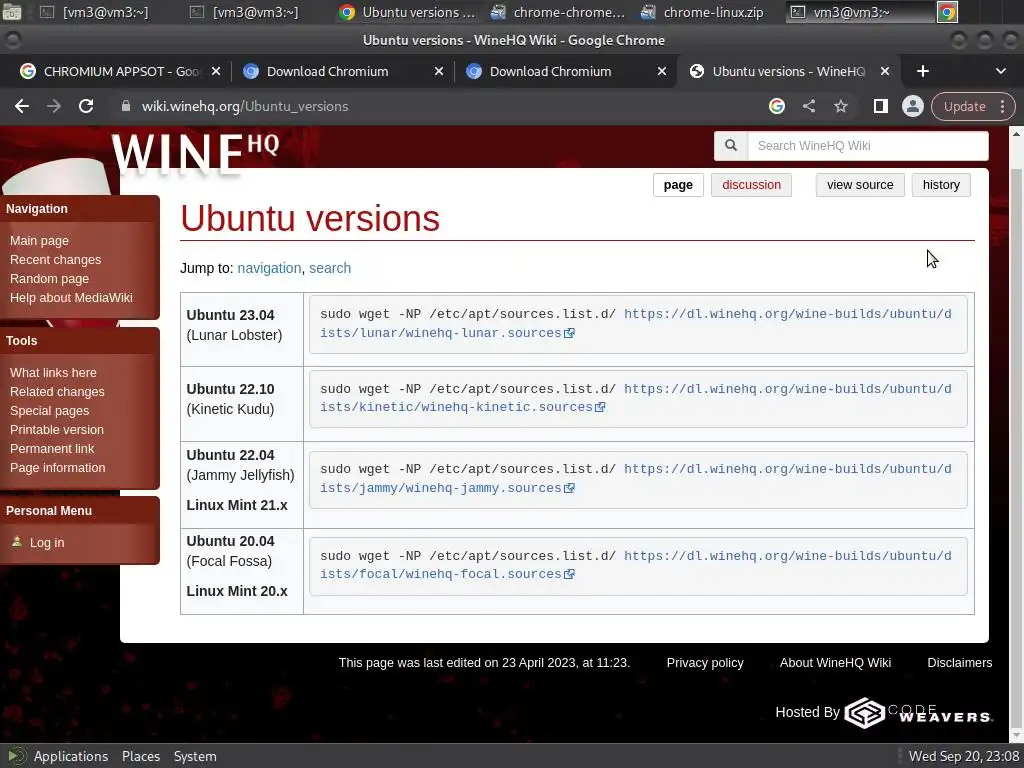Switch to chrome-linux.zip taskbar window
Screen dimensions: 1024x768
(702, 12)
